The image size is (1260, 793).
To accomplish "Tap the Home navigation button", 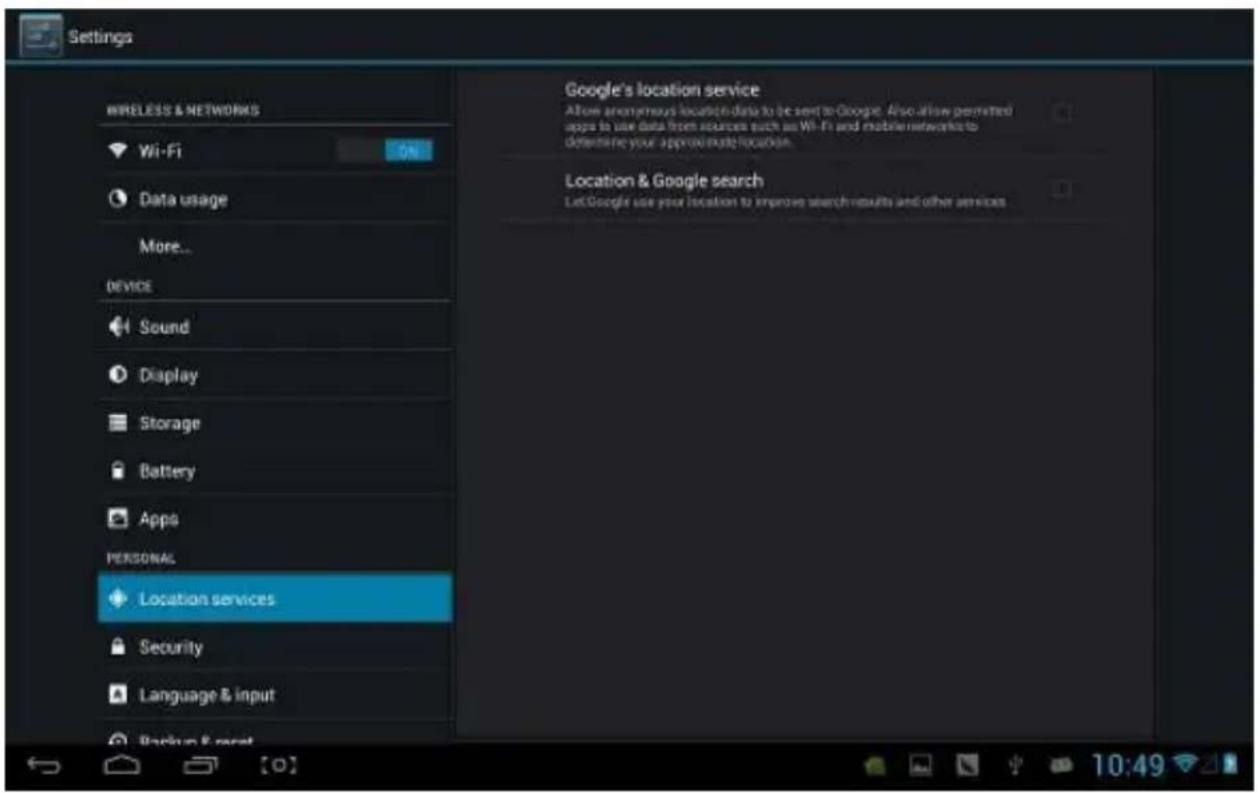I will point(121,767).
